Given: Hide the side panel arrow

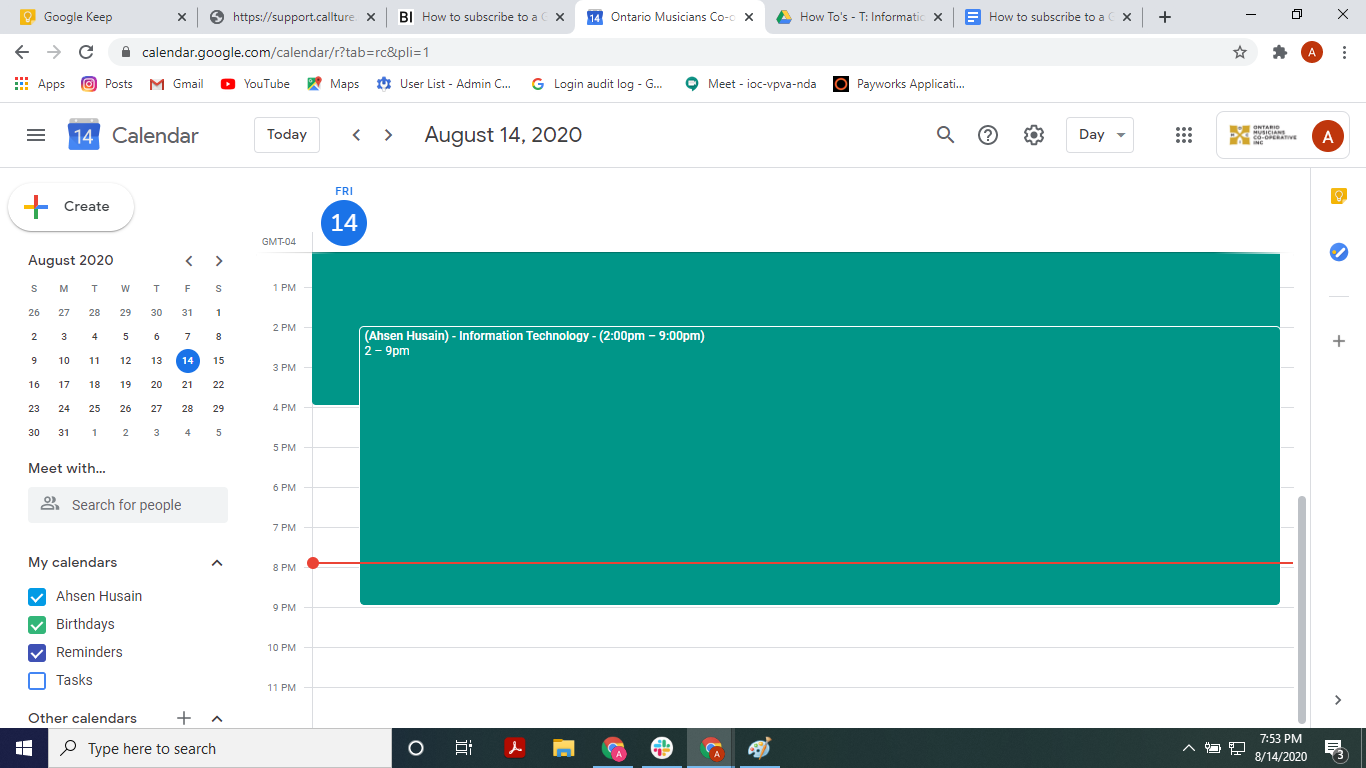Looking at the screenshot, I should pyautogui.click(x=1339, y=700).
